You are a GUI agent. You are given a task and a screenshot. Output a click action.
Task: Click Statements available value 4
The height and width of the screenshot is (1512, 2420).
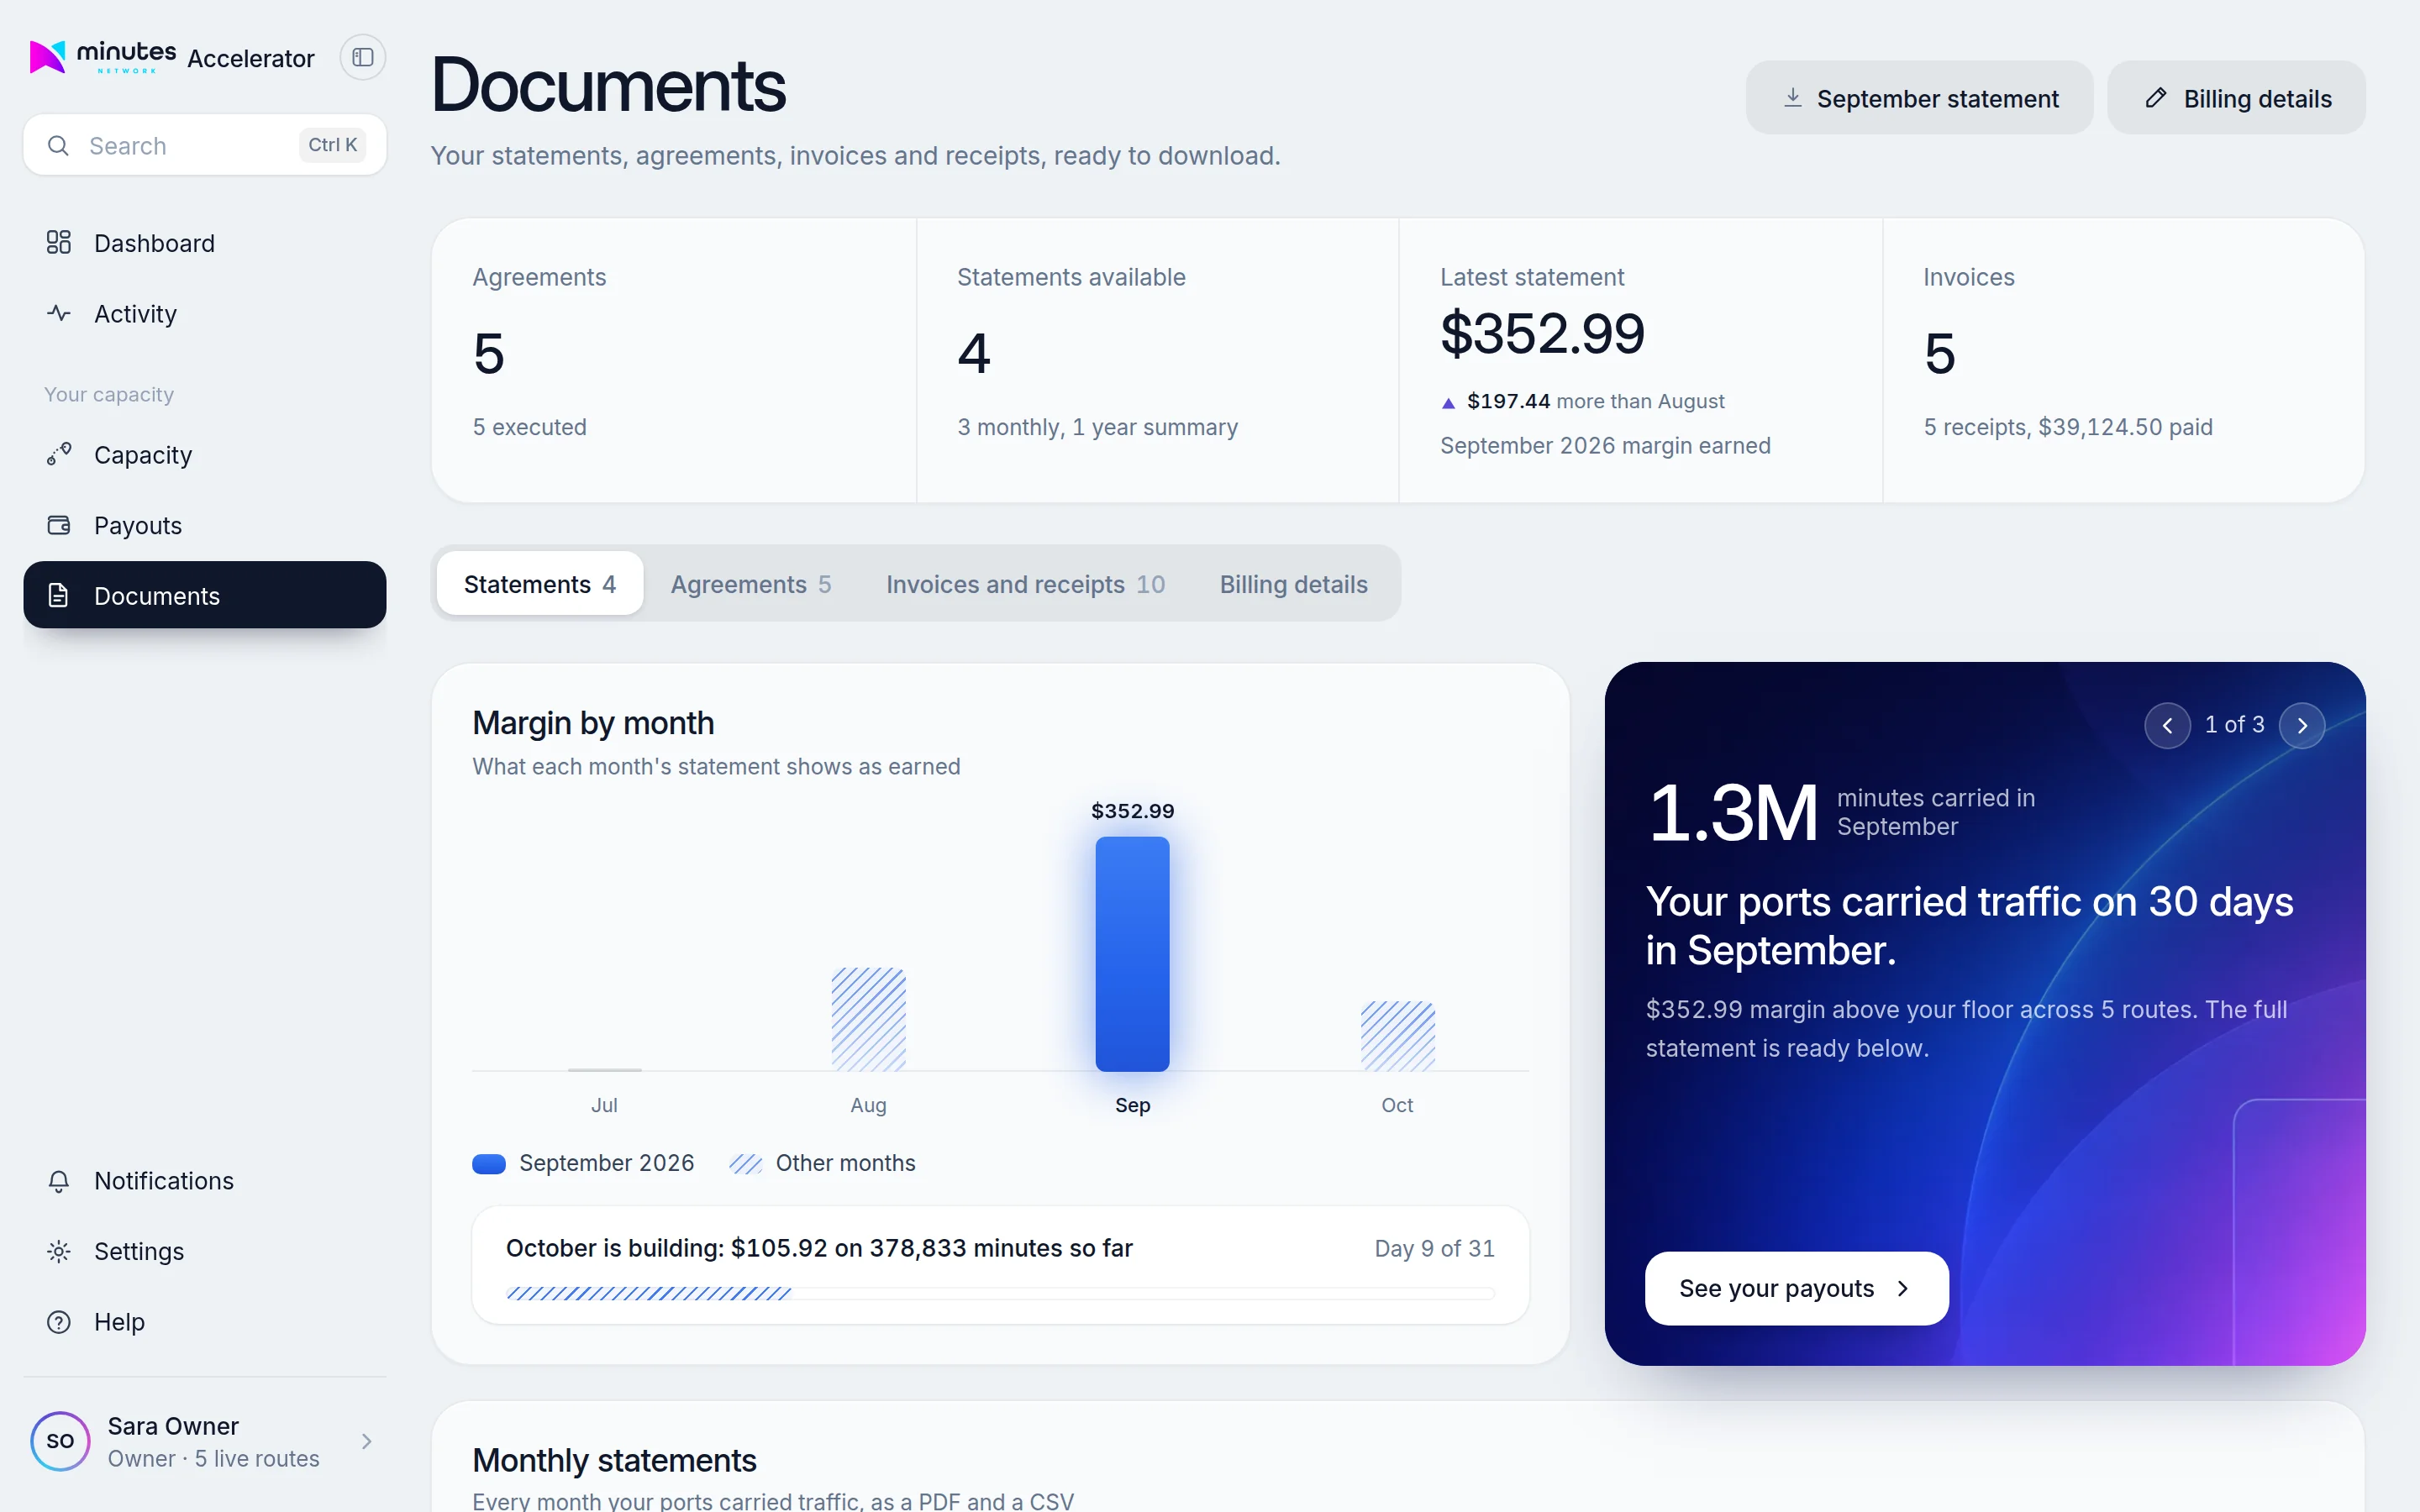point(974,353)
